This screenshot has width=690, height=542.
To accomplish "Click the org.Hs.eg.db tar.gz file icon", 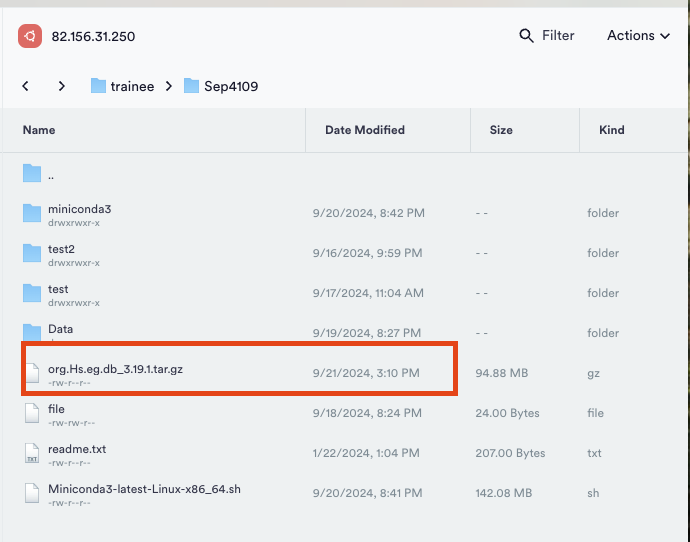I will pyautogui.click(x=32, y=373).
